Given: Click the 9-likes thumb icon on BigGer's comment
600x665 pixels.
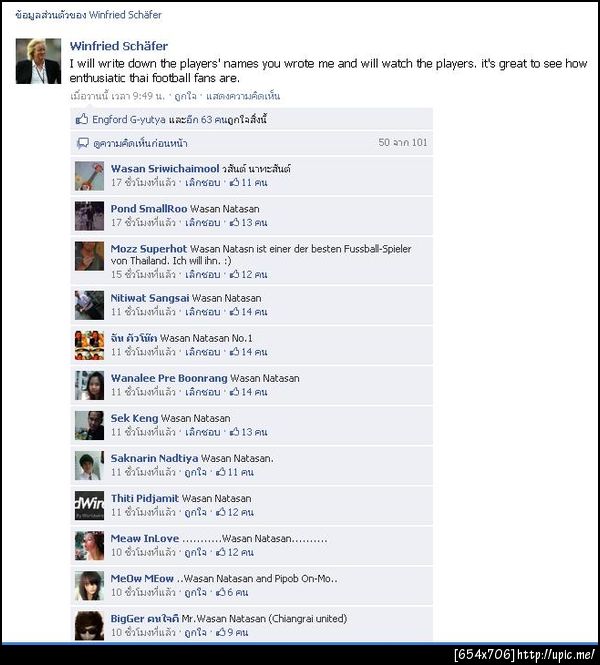Looking at the screenshot, I should pos(220,632).
